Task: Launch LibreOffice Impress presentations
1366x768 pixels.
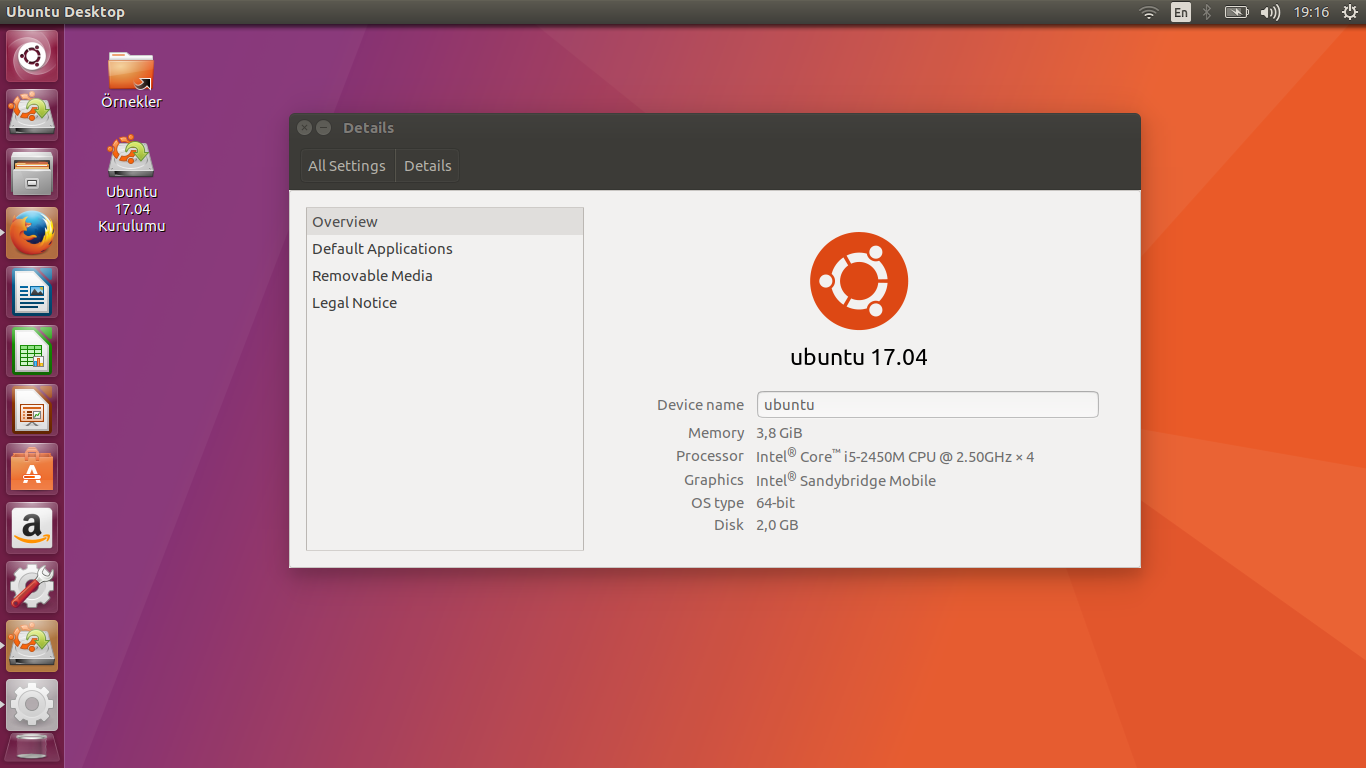Action: click(x=32, y=410)
